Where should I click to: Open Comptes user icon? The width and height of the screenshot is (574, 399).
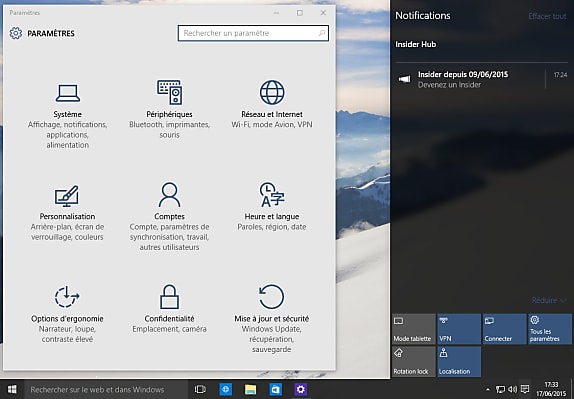[169, 195]
